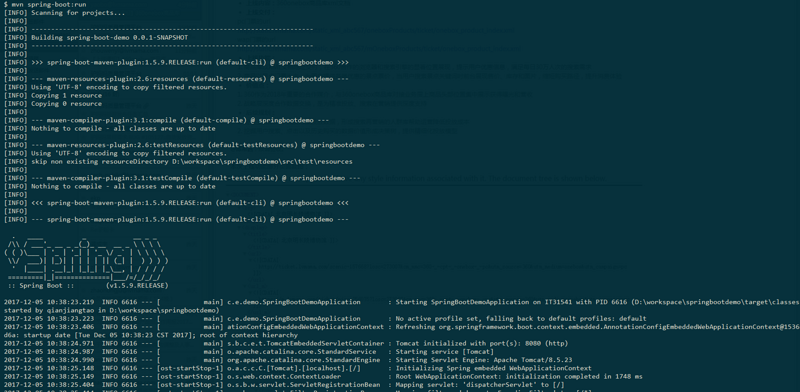Select the 'Scanning for projects...' line

[x=64, y=13]
